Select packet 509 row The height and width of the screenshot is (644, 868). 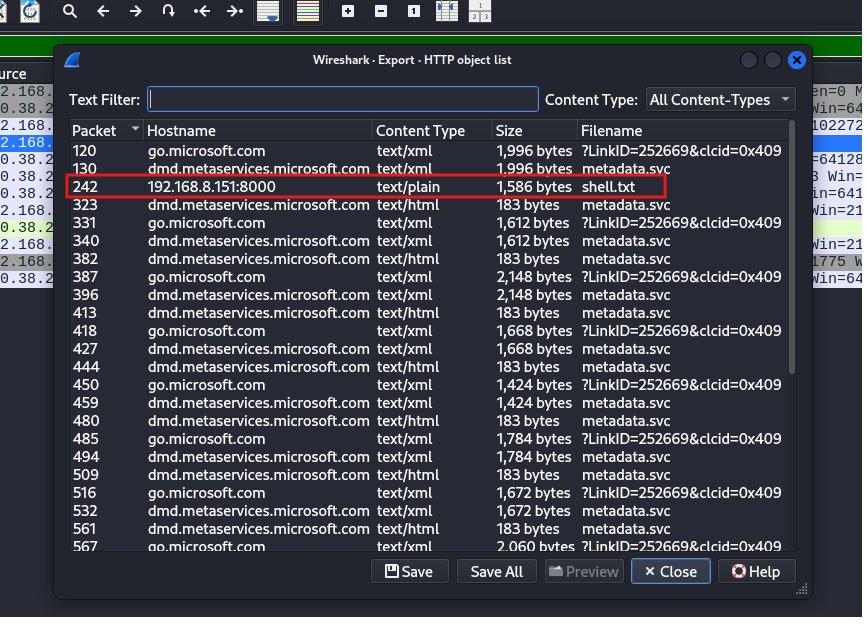[x=427, y=475]
